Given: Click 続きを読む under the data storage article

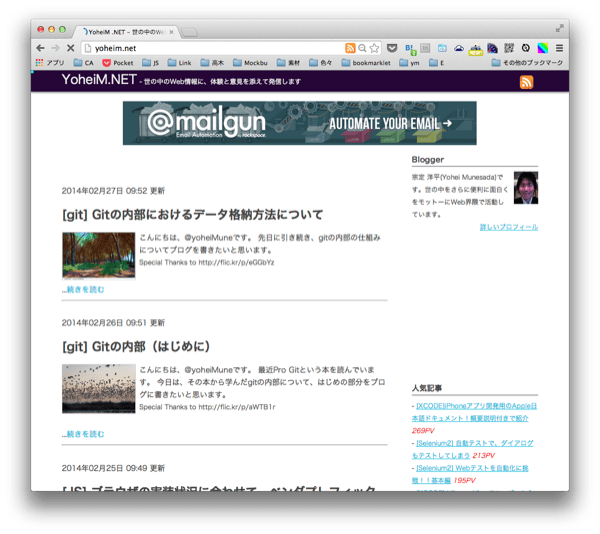Looking at the screenshot, I should [83, 290].
